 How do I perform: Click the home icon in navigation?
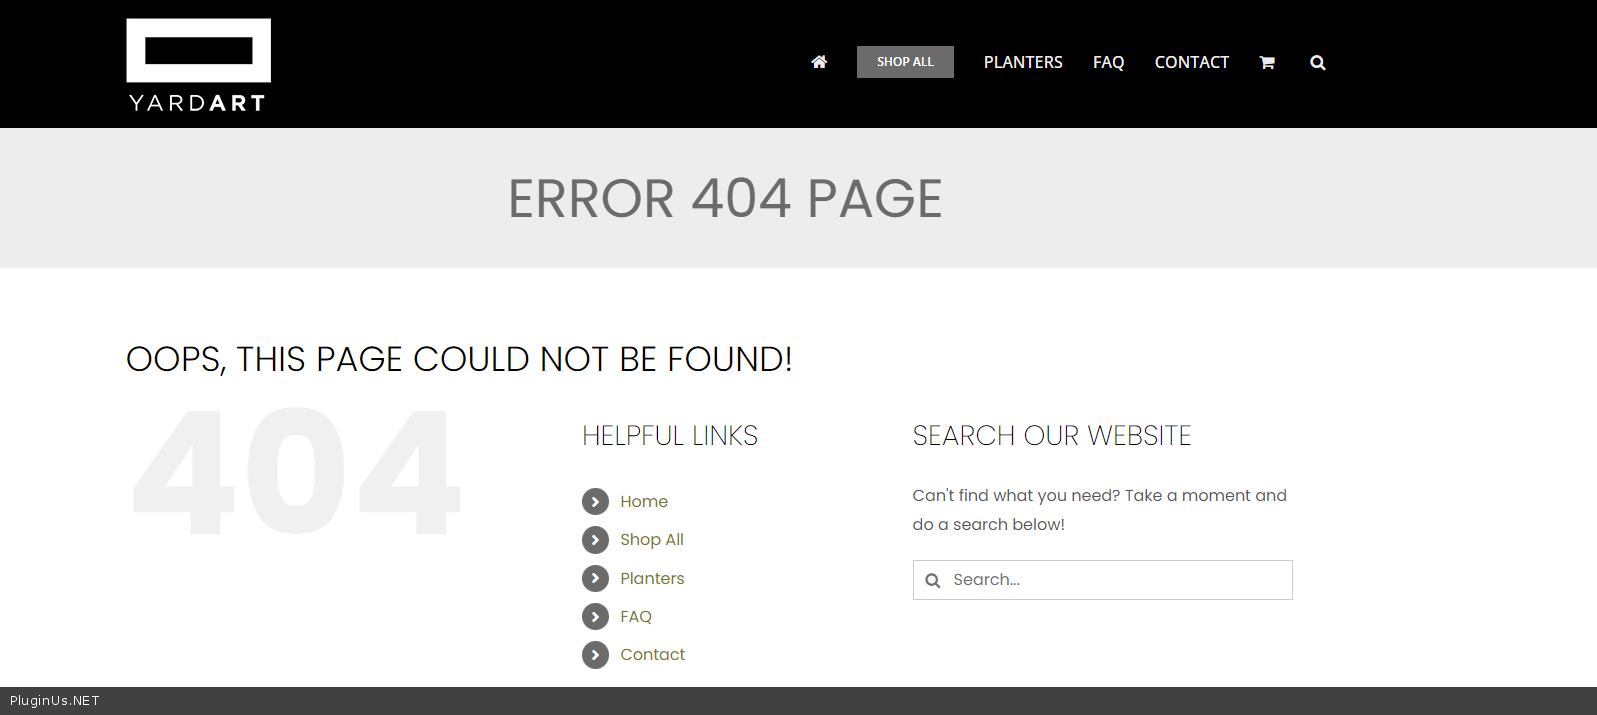(x=819, y=62)
